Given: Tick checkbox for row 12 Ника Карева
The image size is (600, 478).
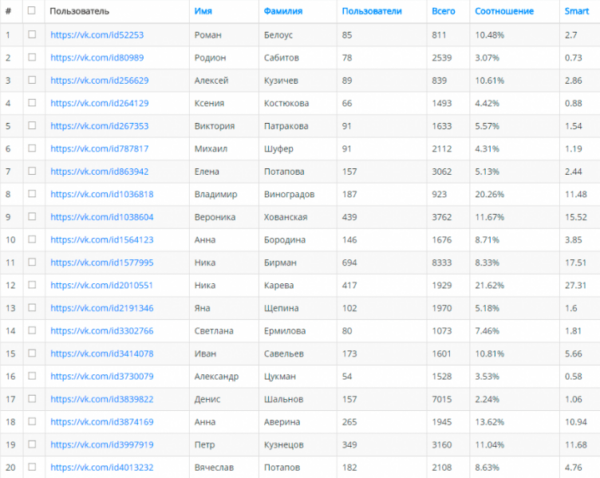Looking at the screenshot, I should [32, 285].
